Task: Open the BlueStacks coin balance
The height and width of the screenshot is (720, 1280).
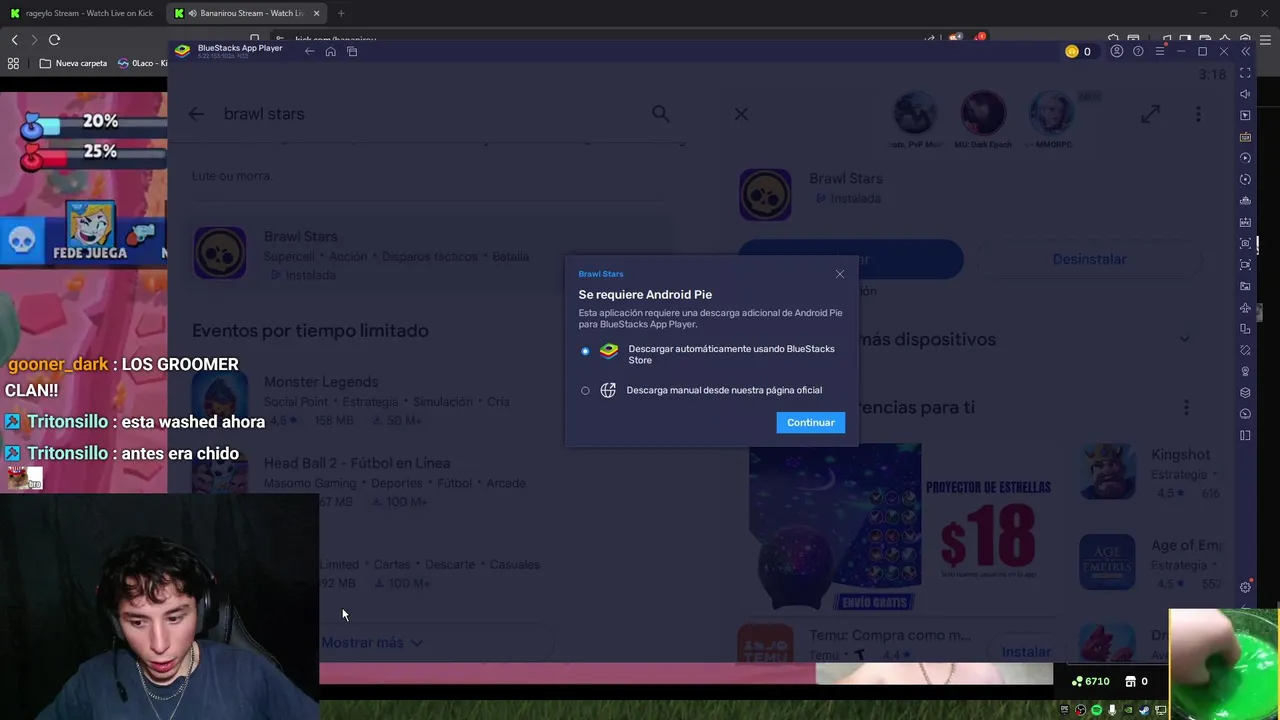Action: click(x=1078, y=51)
